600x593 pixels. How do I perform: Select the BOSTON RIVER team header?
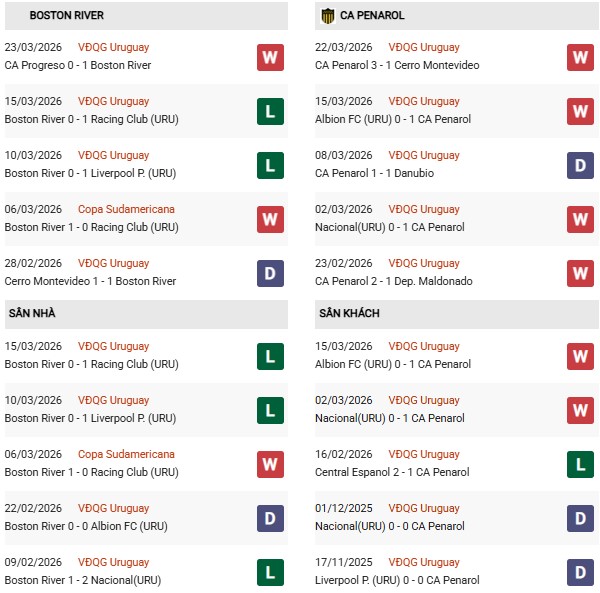pyautogui.click(x=66, y=16)
